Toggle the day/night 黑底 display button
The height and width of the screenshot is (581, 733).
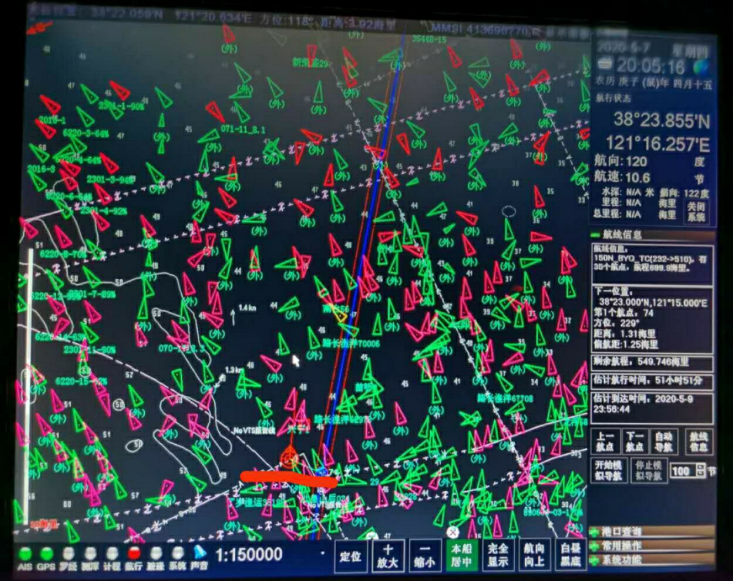[x=570, y=555]
